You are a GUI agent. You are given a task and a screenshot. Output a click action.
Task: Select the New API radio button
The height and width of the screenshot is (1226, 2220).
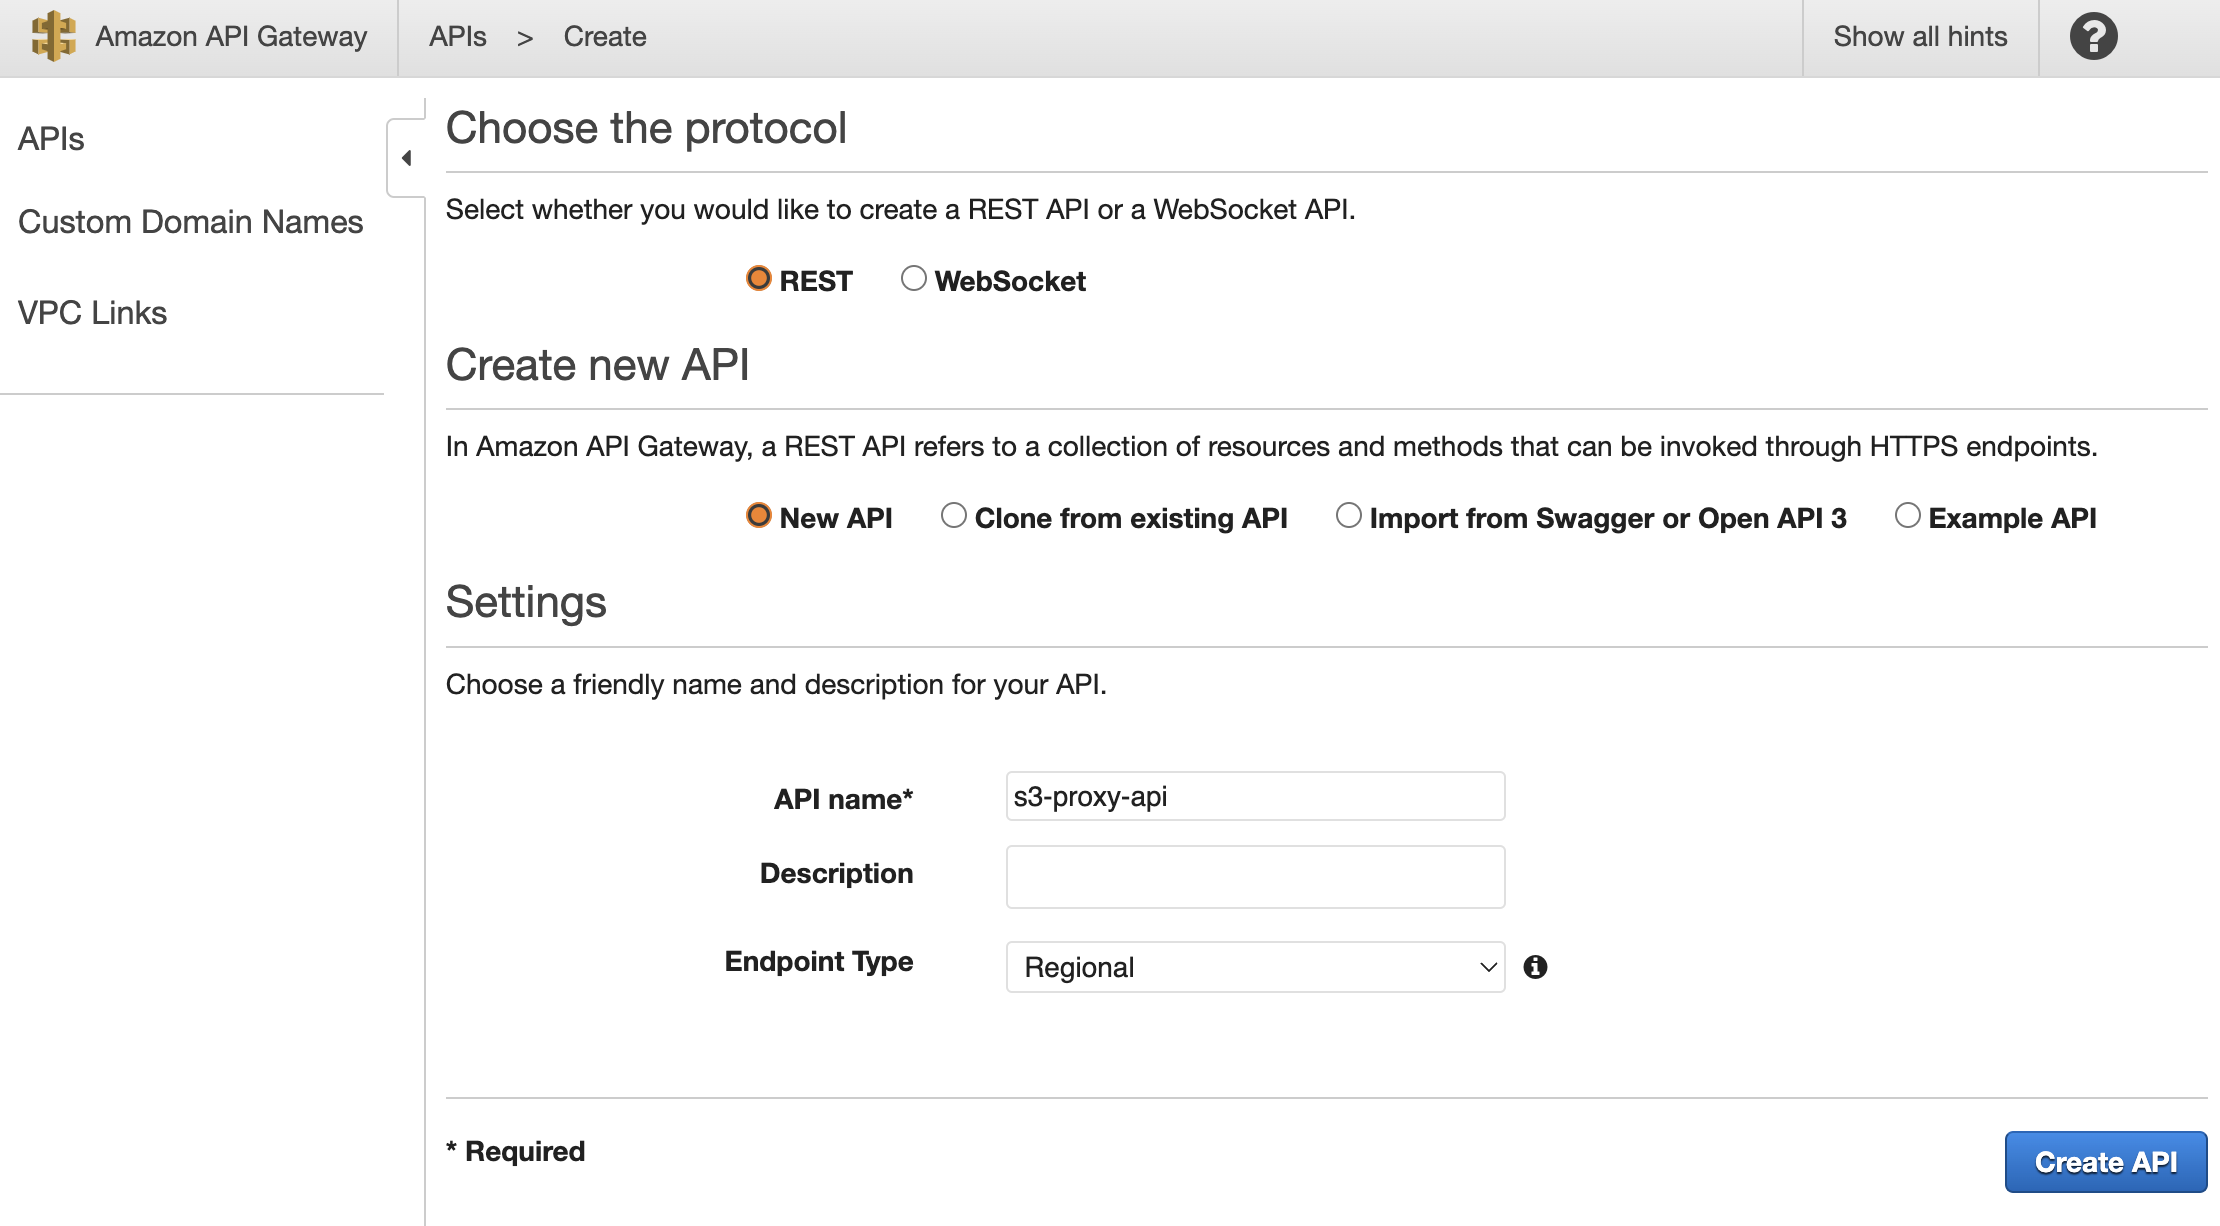[x=755, y=516]
